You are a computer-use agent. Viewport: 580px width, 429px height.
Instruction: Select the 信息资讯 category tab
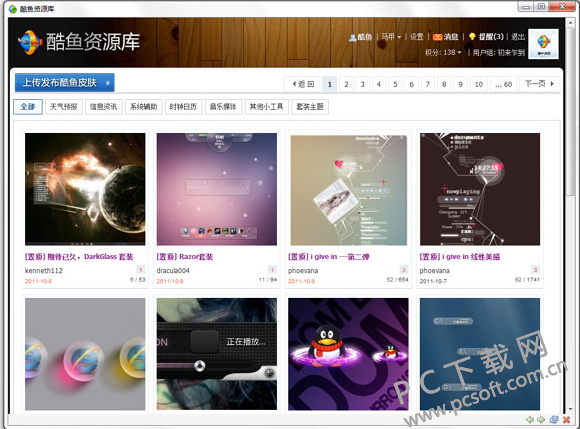104,107
